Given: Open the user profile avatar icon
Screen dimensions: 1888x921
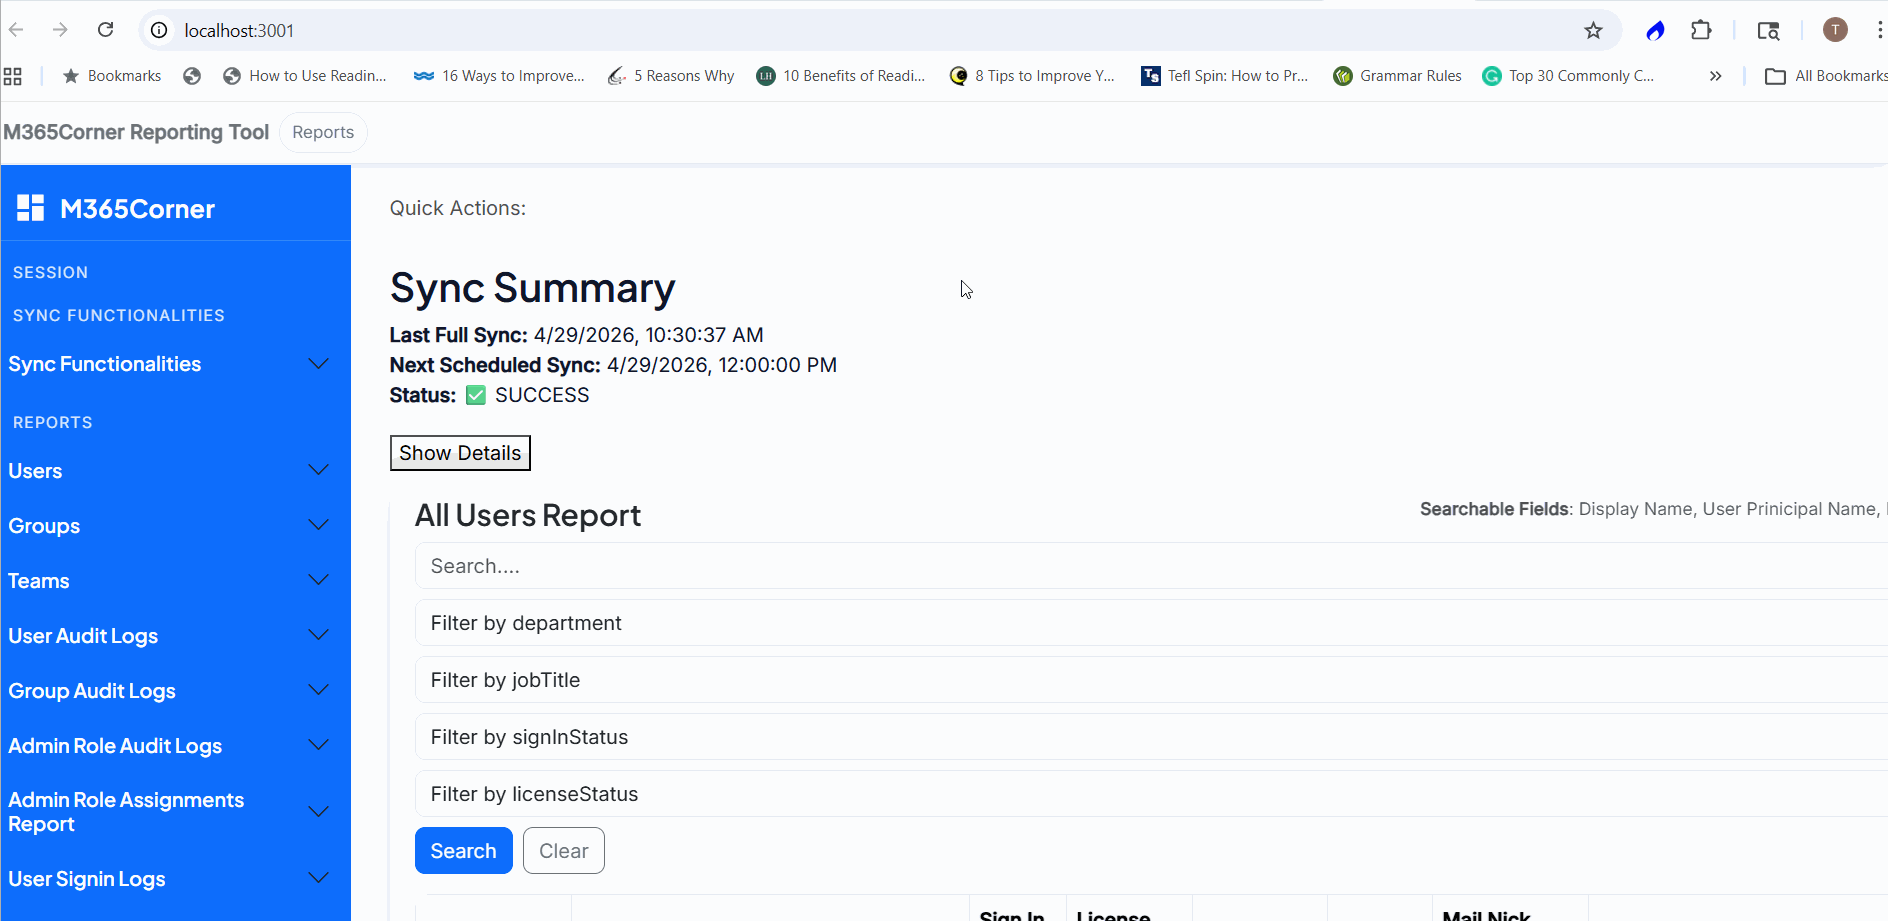Looking at the screenshot, I should click(1834, 30).
